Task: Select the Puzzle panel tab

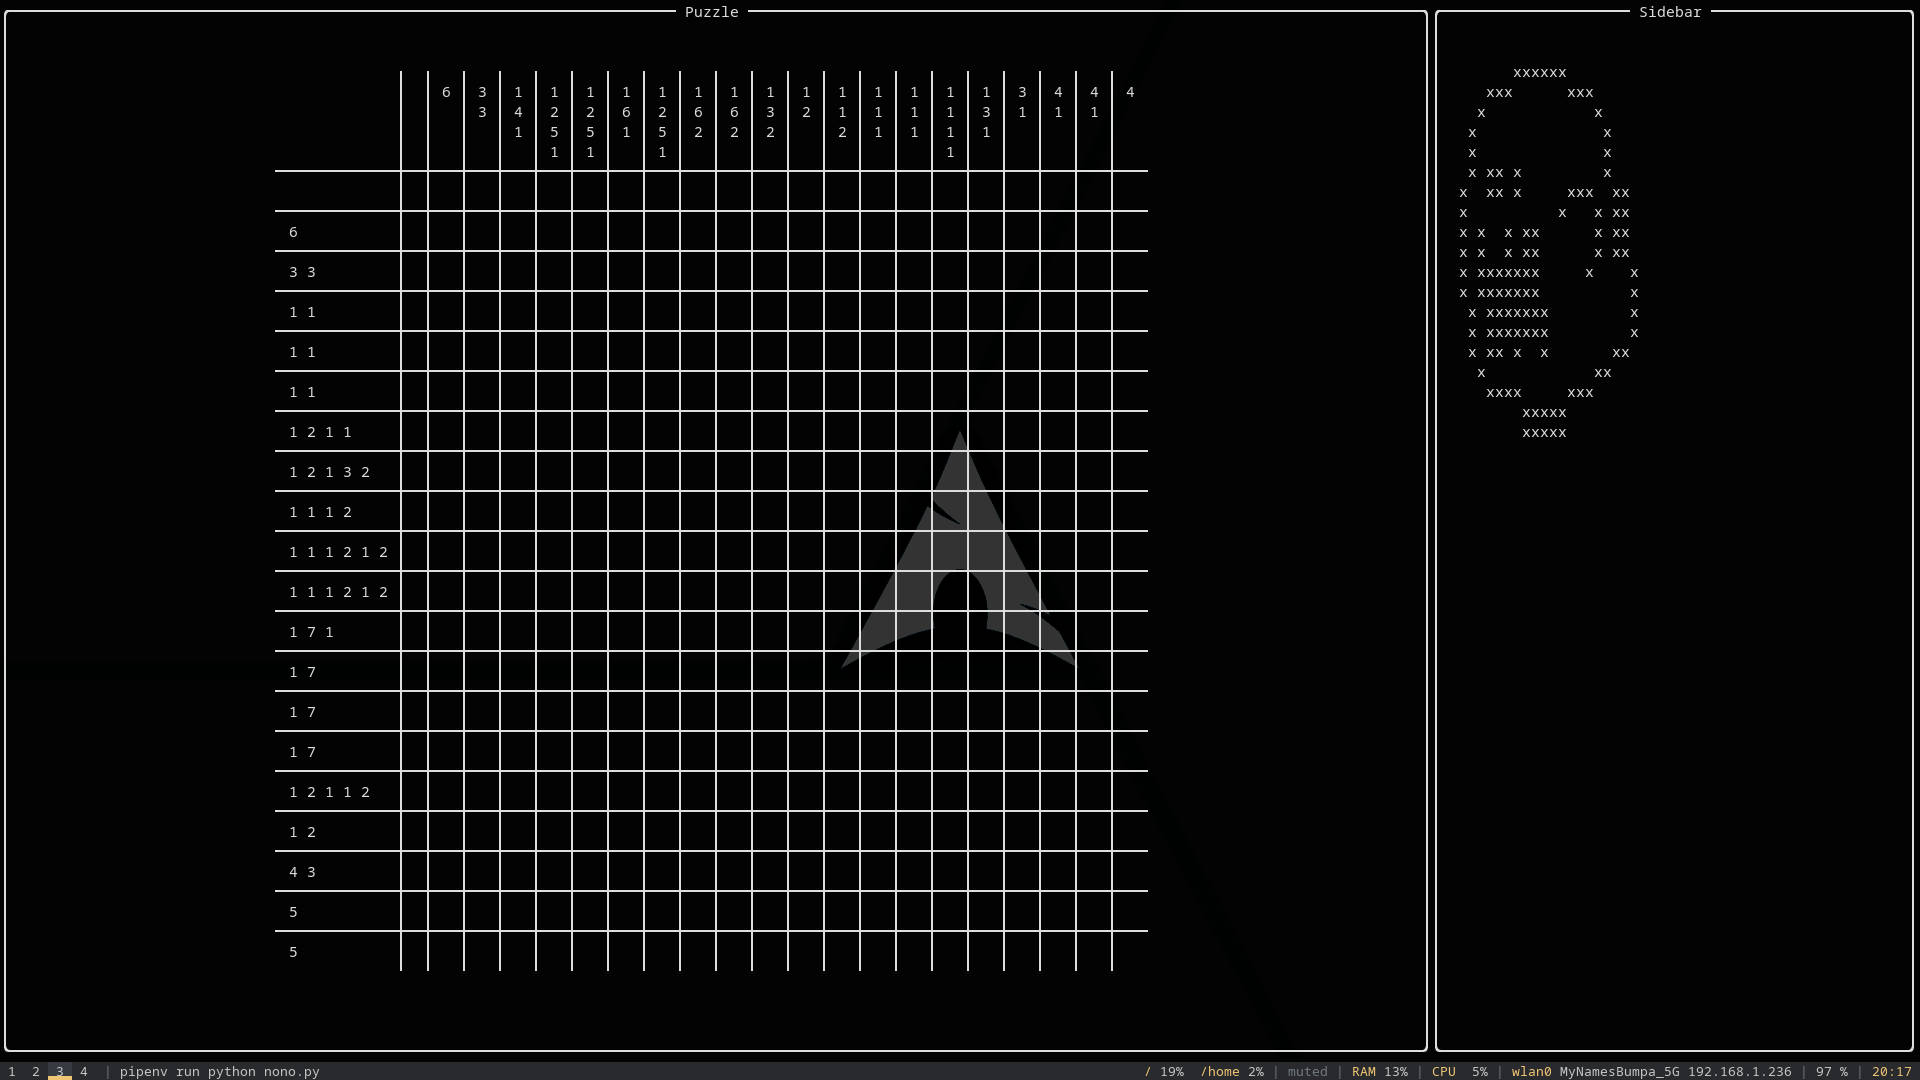Action: 712,12
